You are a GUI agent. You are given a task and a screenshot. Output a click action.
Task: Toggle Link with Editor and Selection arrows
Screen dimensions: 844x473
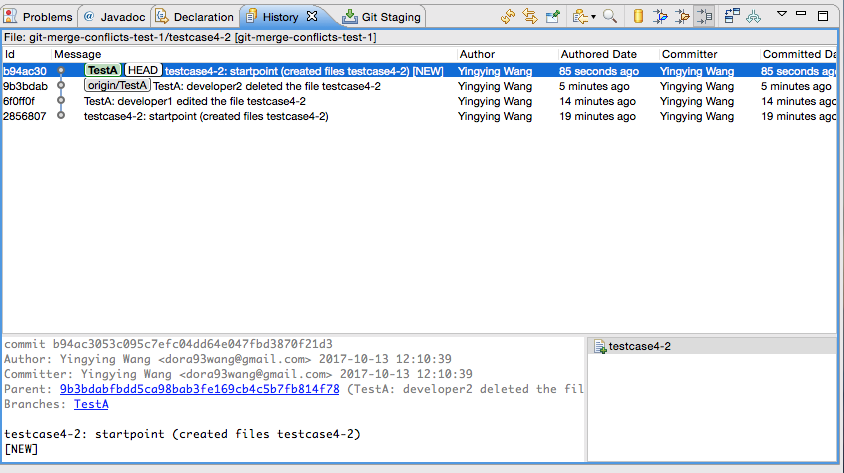(x=530, y=17)
